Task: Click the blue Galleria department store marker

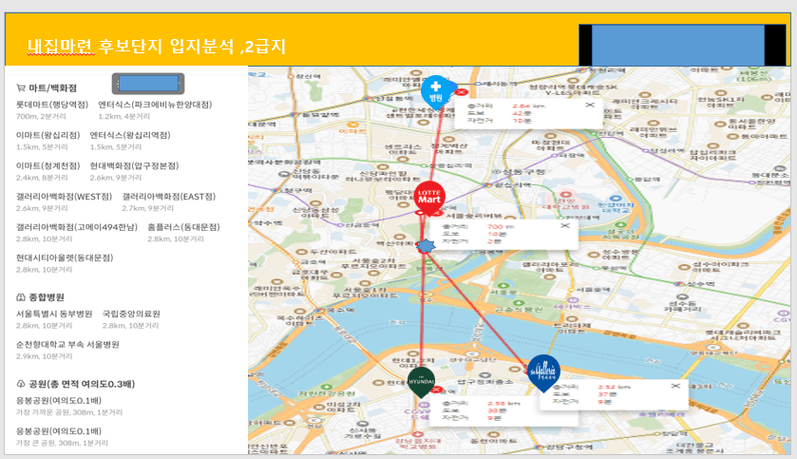Action: coord(543,373)
